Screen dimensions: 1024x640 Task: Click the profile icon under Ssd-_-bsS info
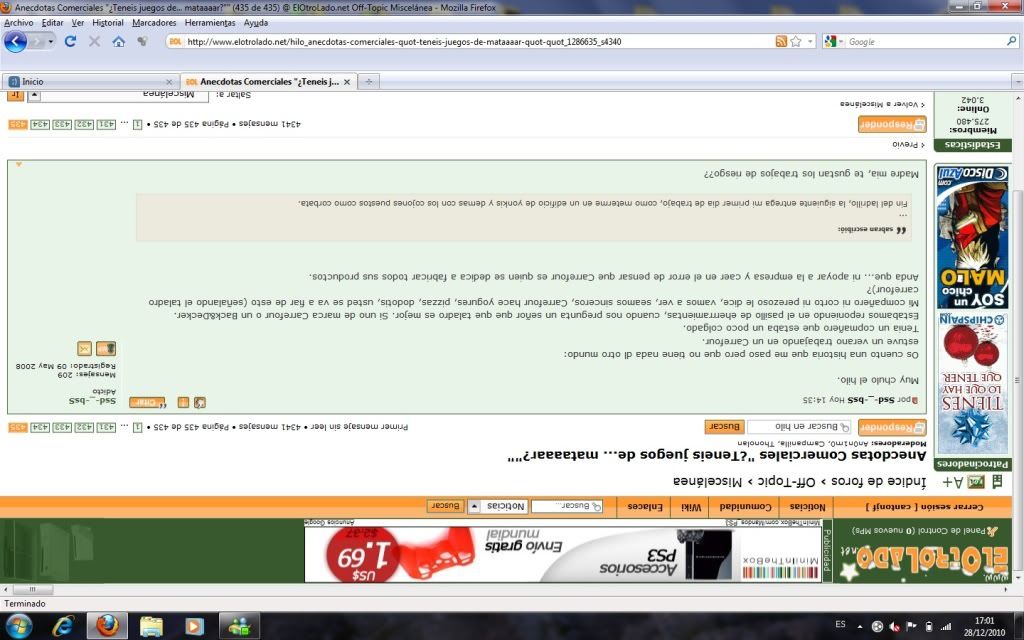(x=106, y=348)
